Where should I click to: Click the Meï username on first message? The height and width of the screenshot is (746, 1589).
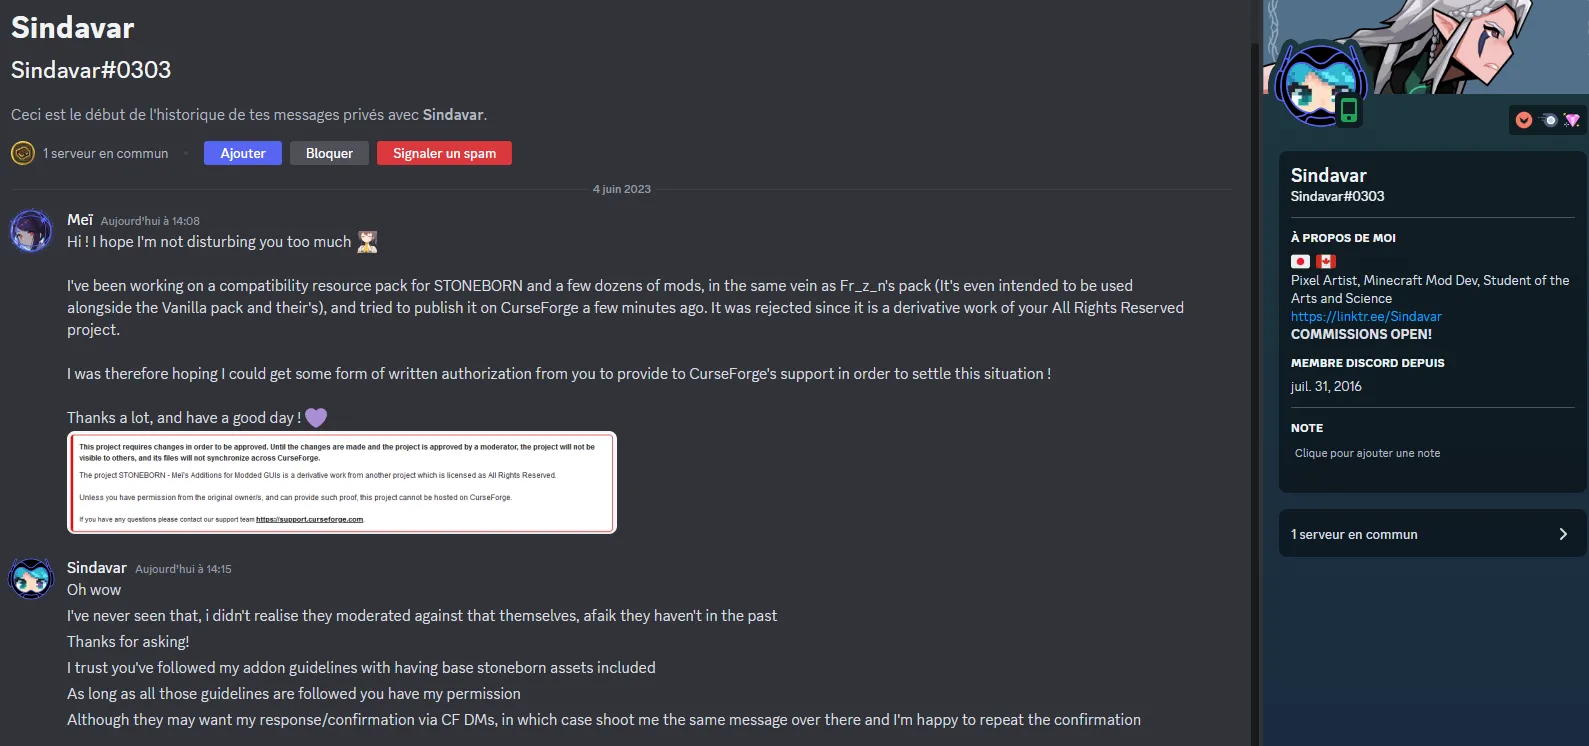80,220
